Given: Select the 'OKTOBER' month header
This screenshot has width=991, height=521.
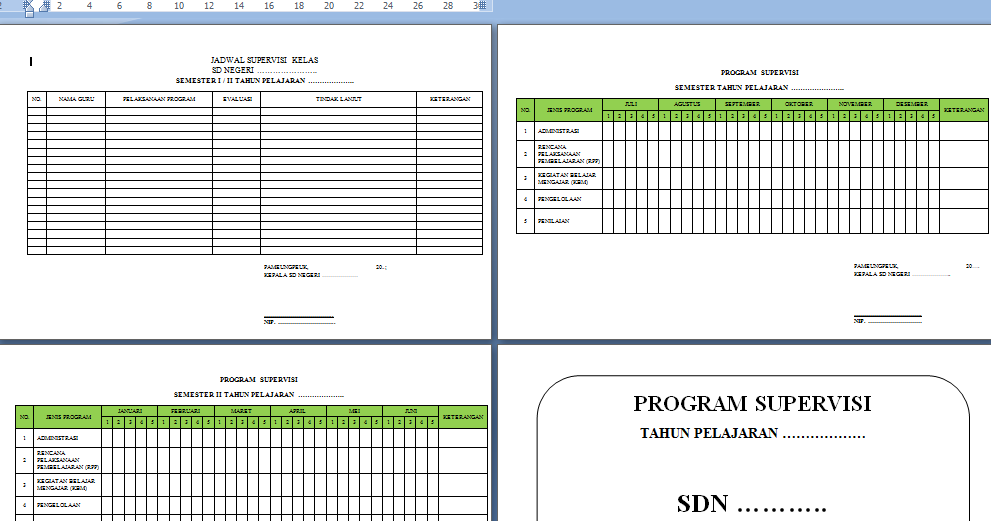Looking at the screenshot, I should pos(799,104).
